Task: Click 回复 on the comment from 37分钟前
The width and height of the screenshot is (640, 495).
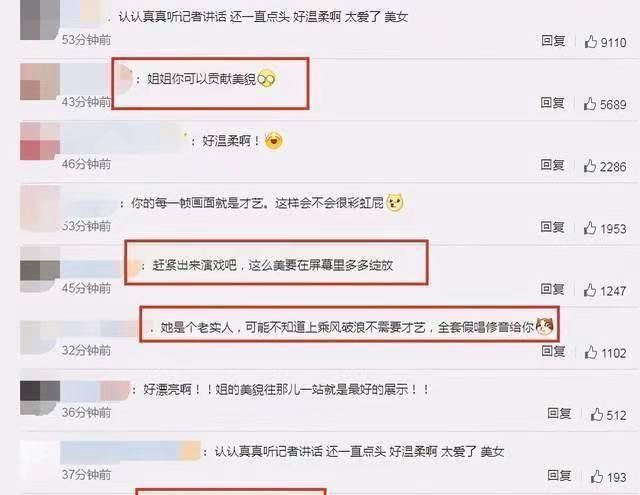Action: click(x=559, y=475)
